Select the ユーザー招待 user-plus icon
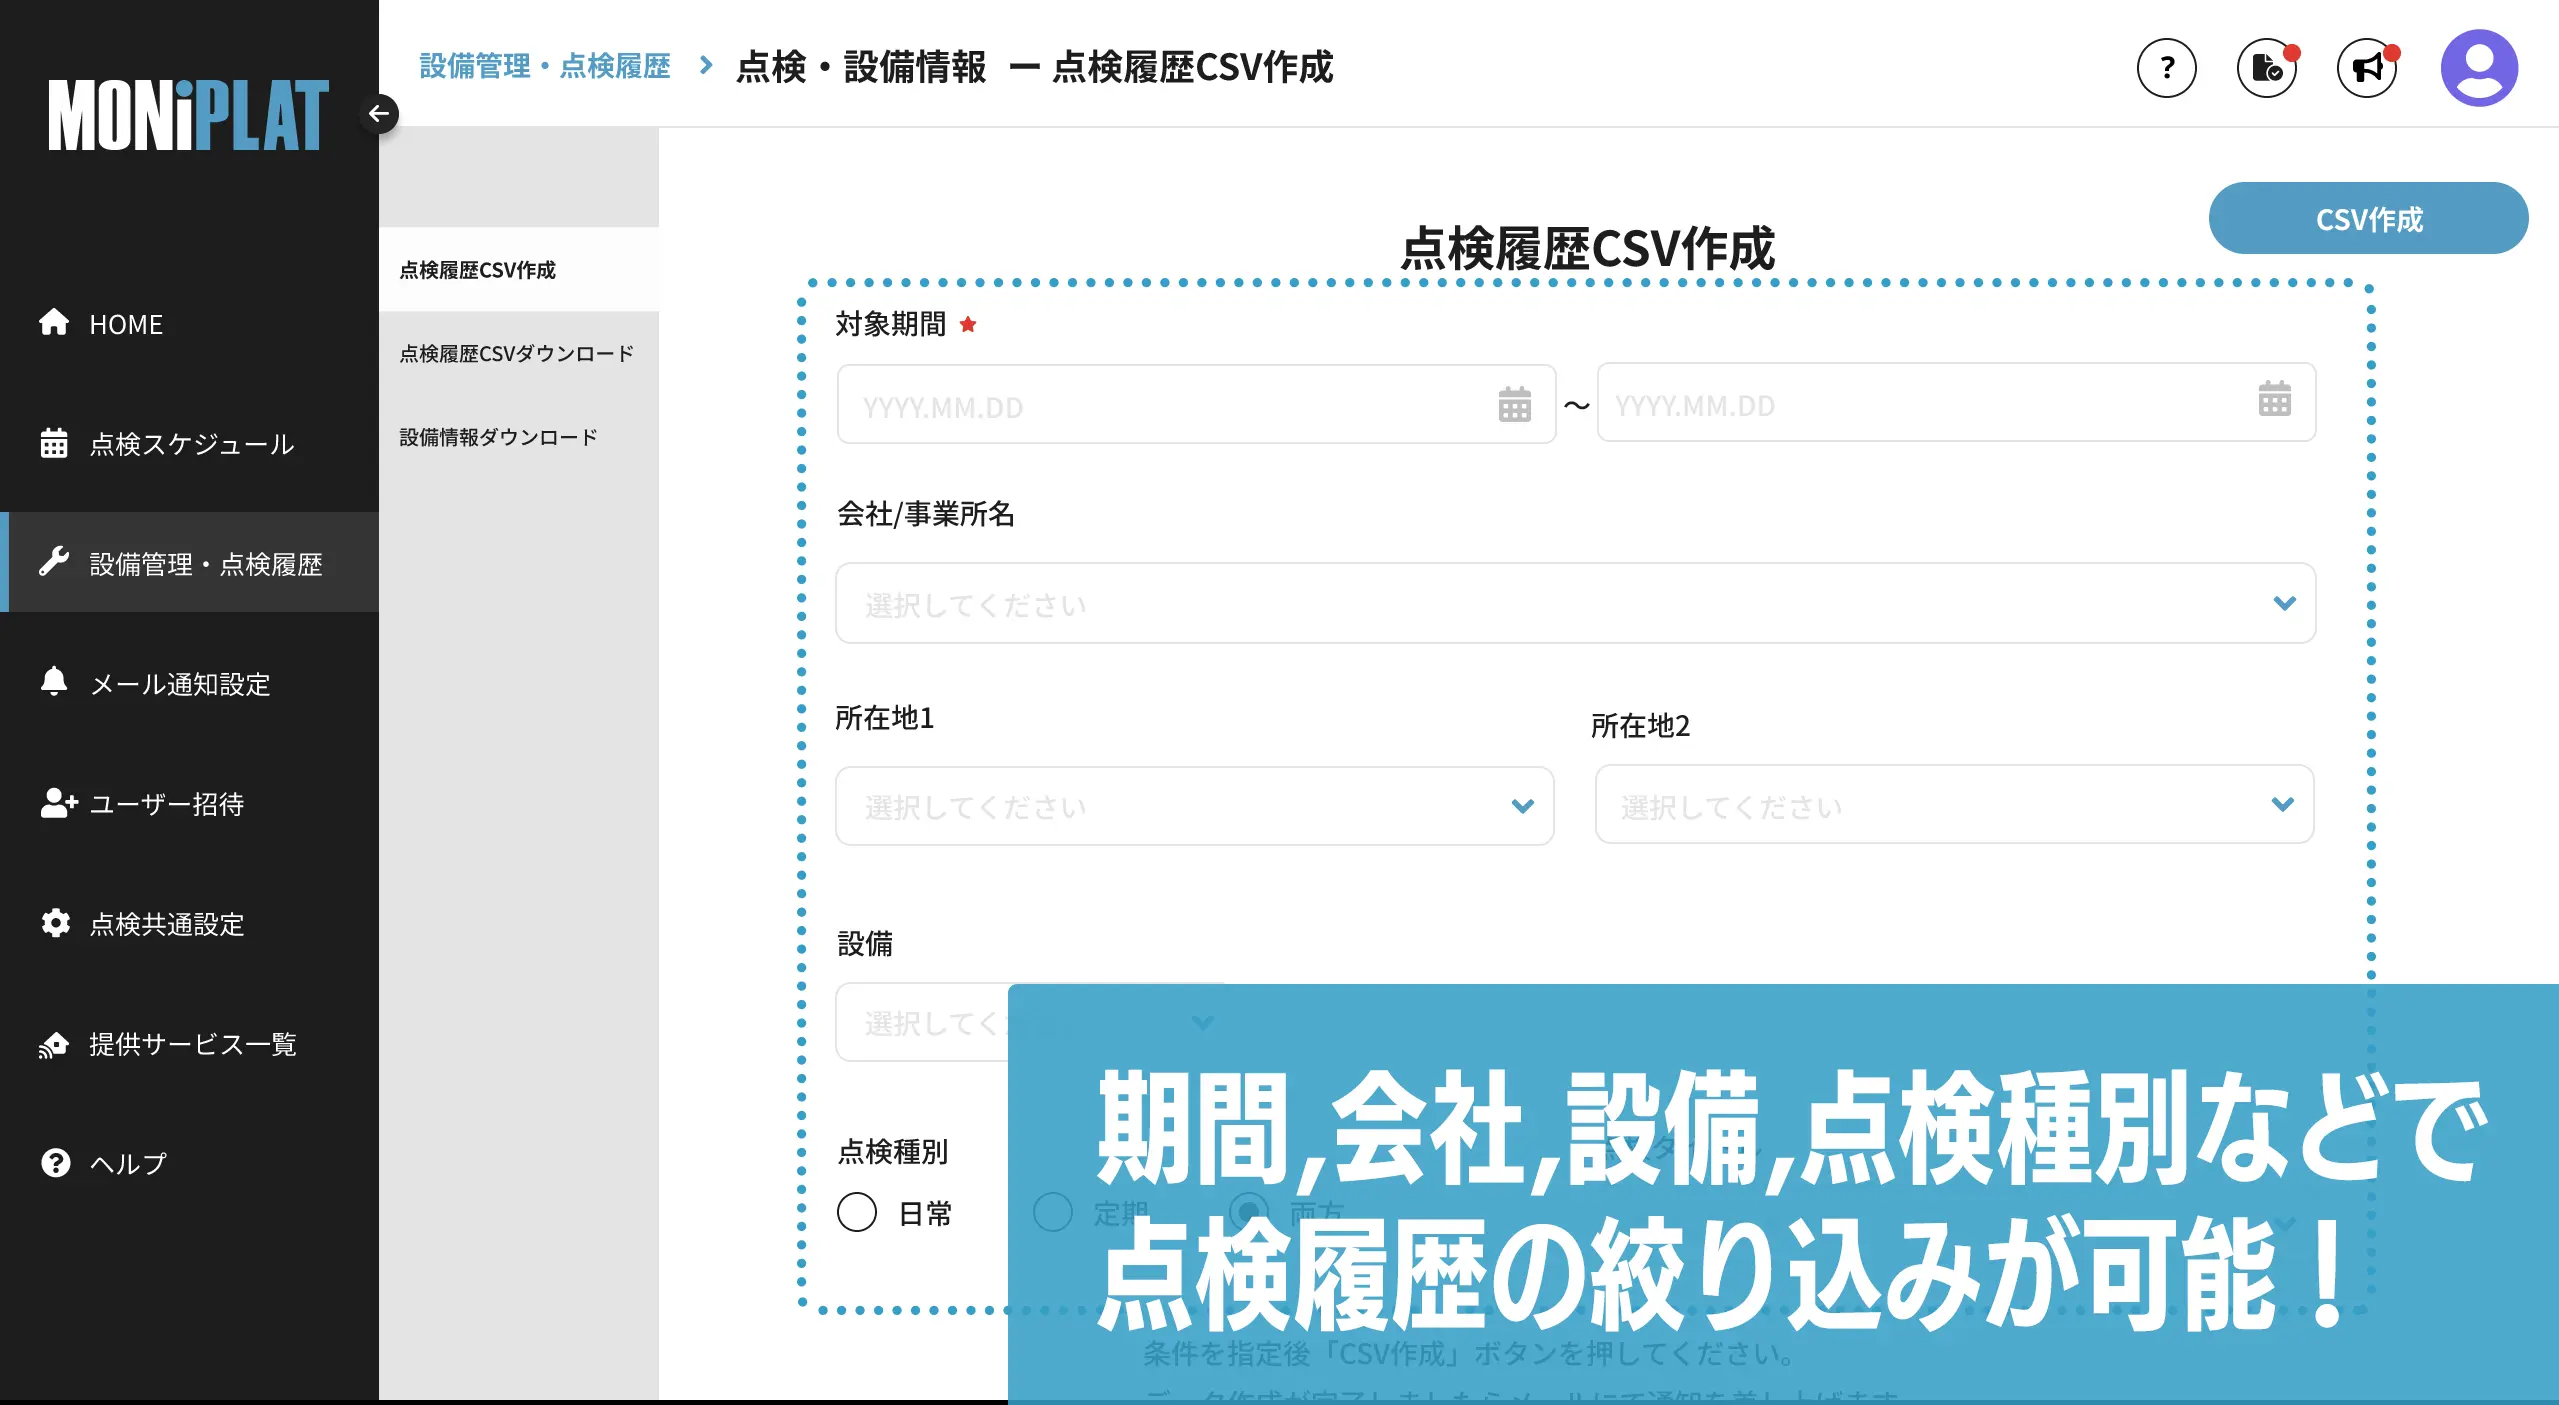2559x1405 pixels. coord(58,804)
